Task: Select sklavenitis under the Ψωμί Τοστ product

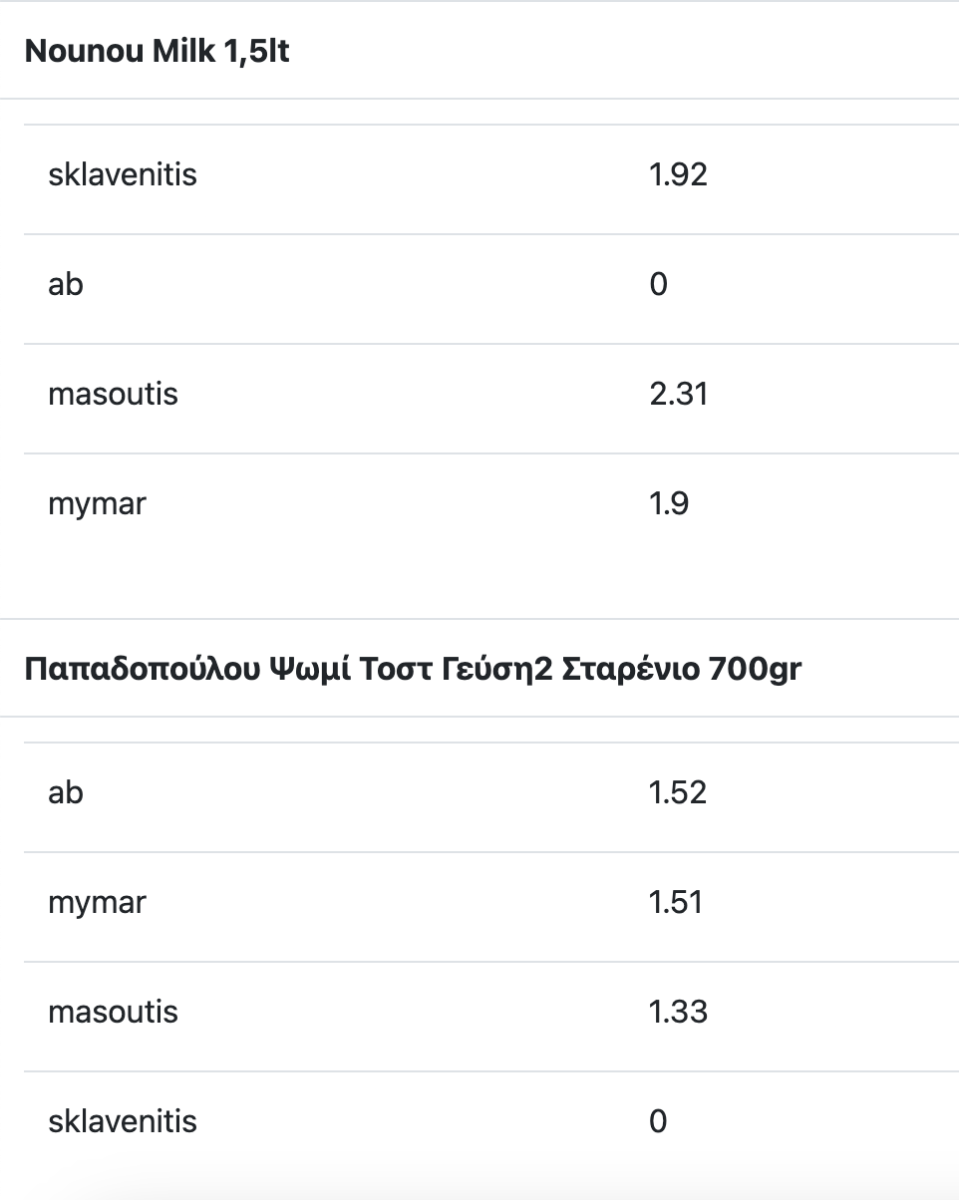Action: 123,1122
